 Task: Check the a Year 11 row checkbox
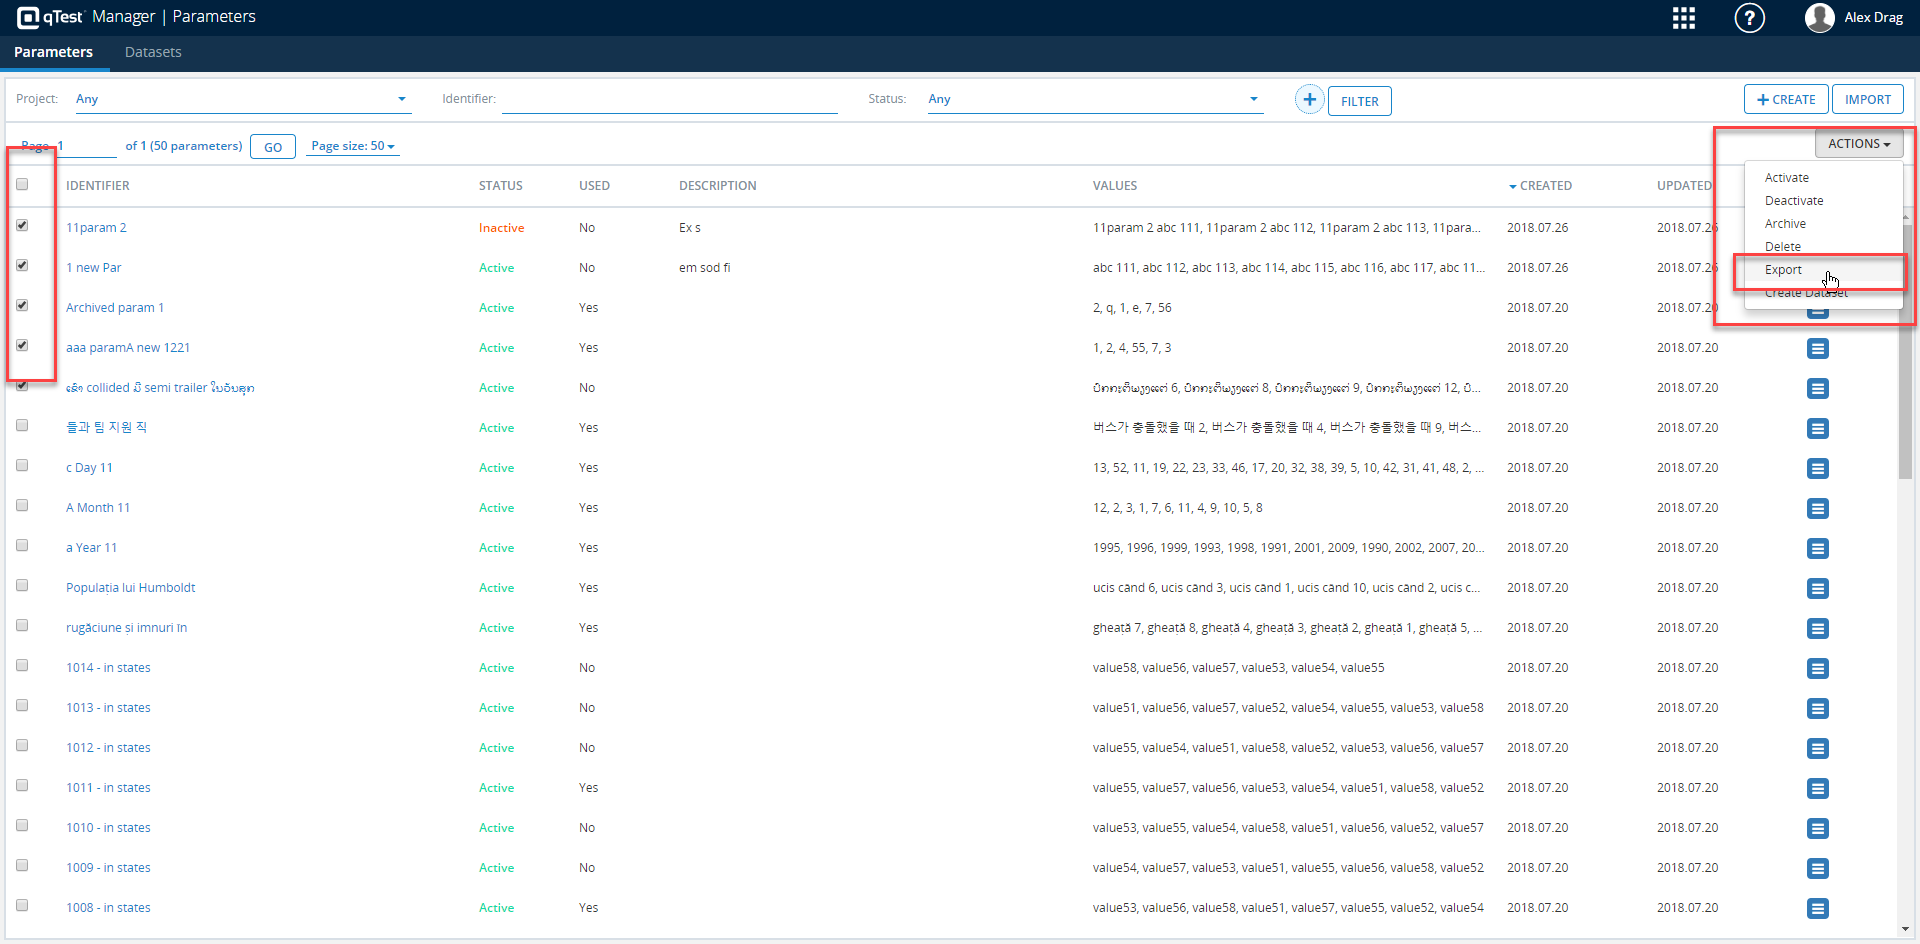[22, 546]
